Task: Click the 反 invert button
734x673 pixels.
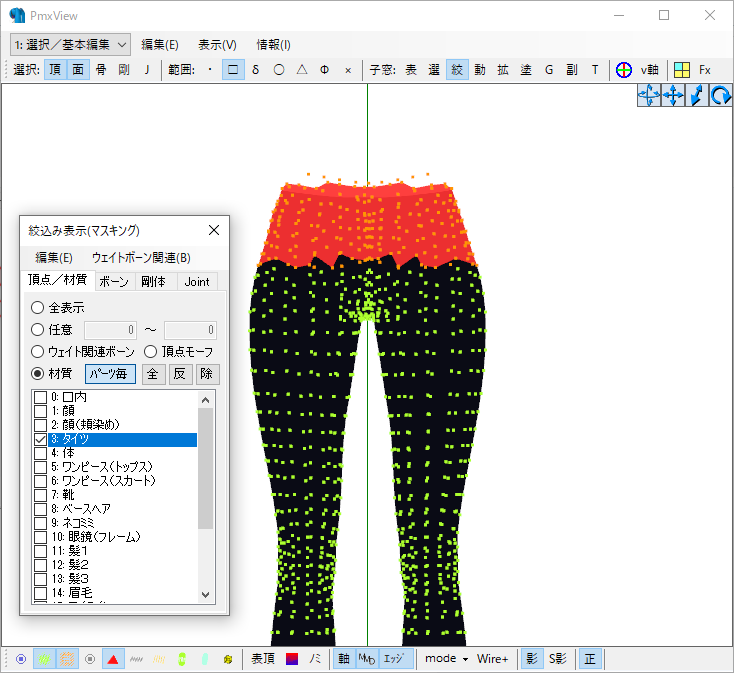Action: 180,374
